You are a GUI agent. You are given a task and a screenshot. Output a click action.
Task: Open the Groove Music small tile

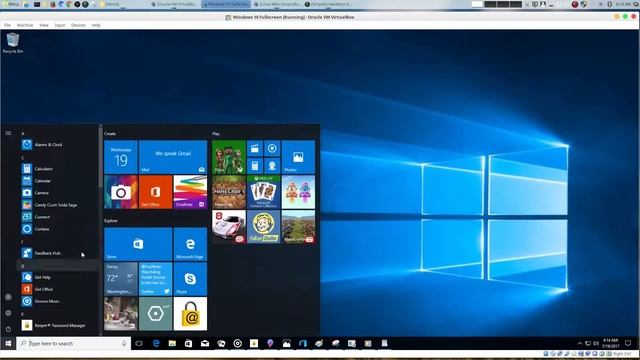pyautogui.click(x=272, y=149)
